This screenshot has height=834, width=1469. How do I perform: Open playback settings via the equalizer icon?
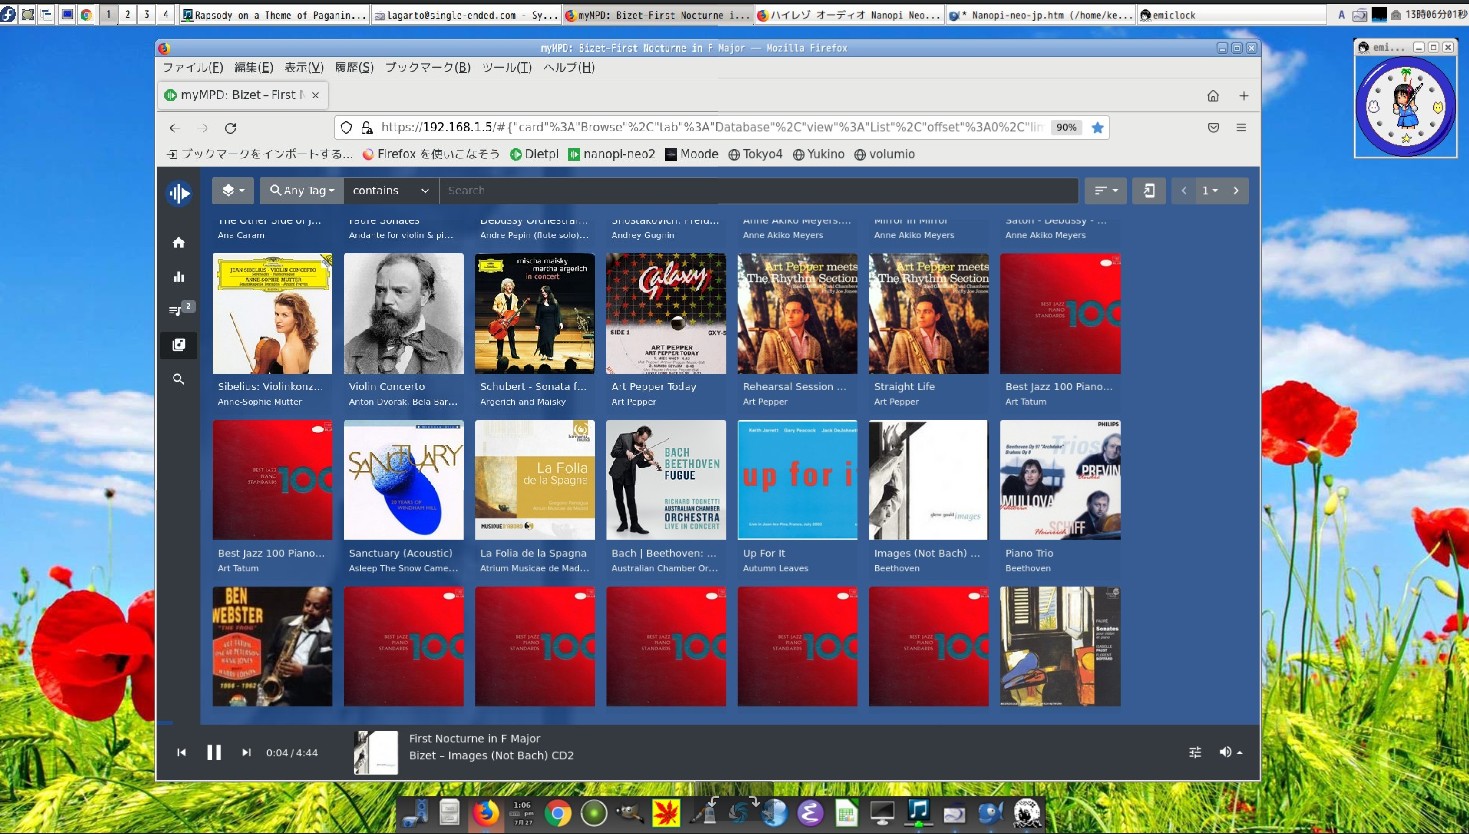pyautogui.click(x=1195, y=751)
